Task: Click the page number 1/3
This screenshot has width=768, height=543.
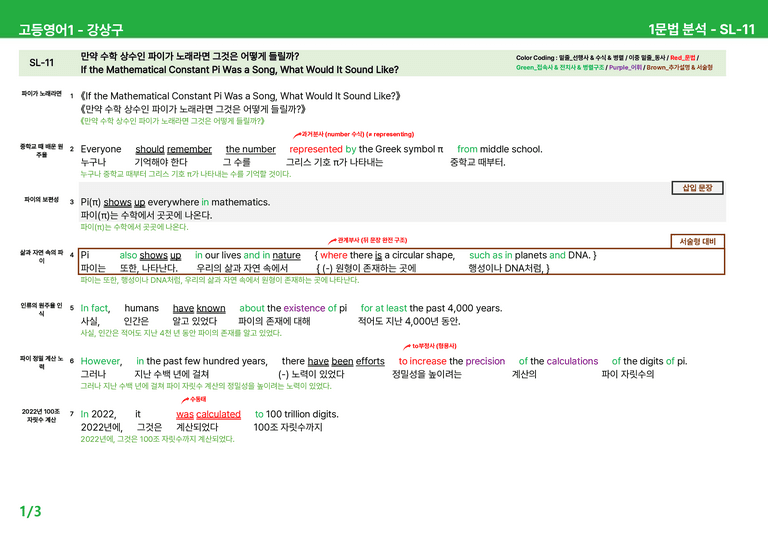Action: click(30, 512)
